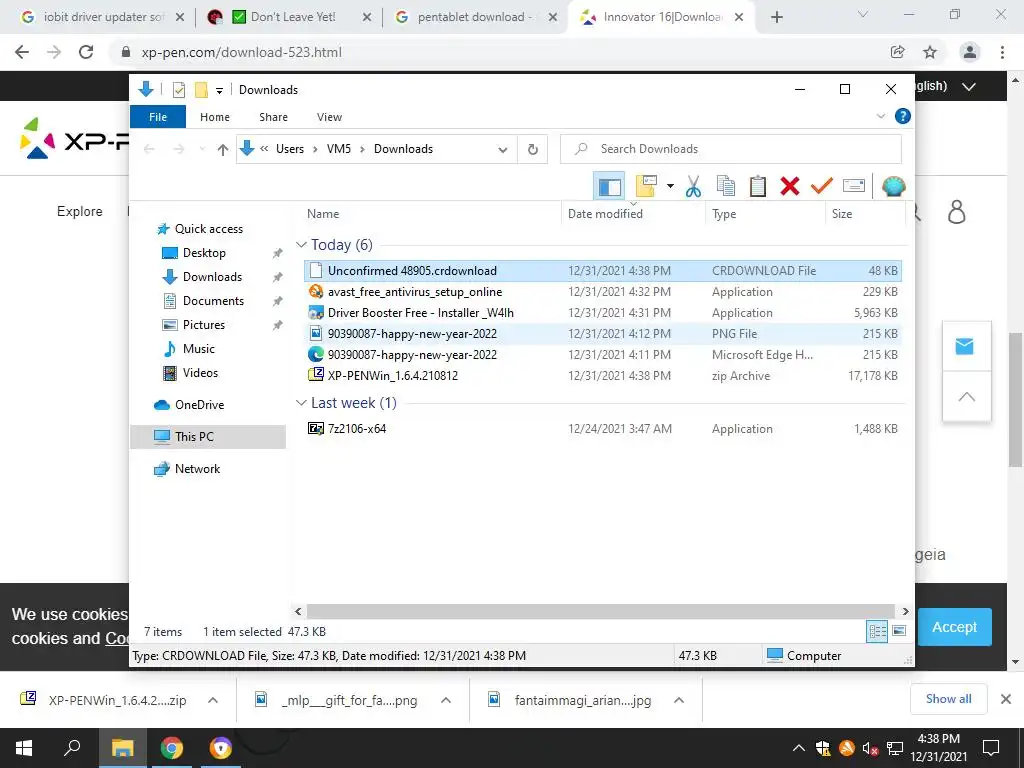Image resolution: width=1024 pixels, height=768 pixels.
Task: Open menu arrow for XP-PENWin zip download
Action: point(212,700)
